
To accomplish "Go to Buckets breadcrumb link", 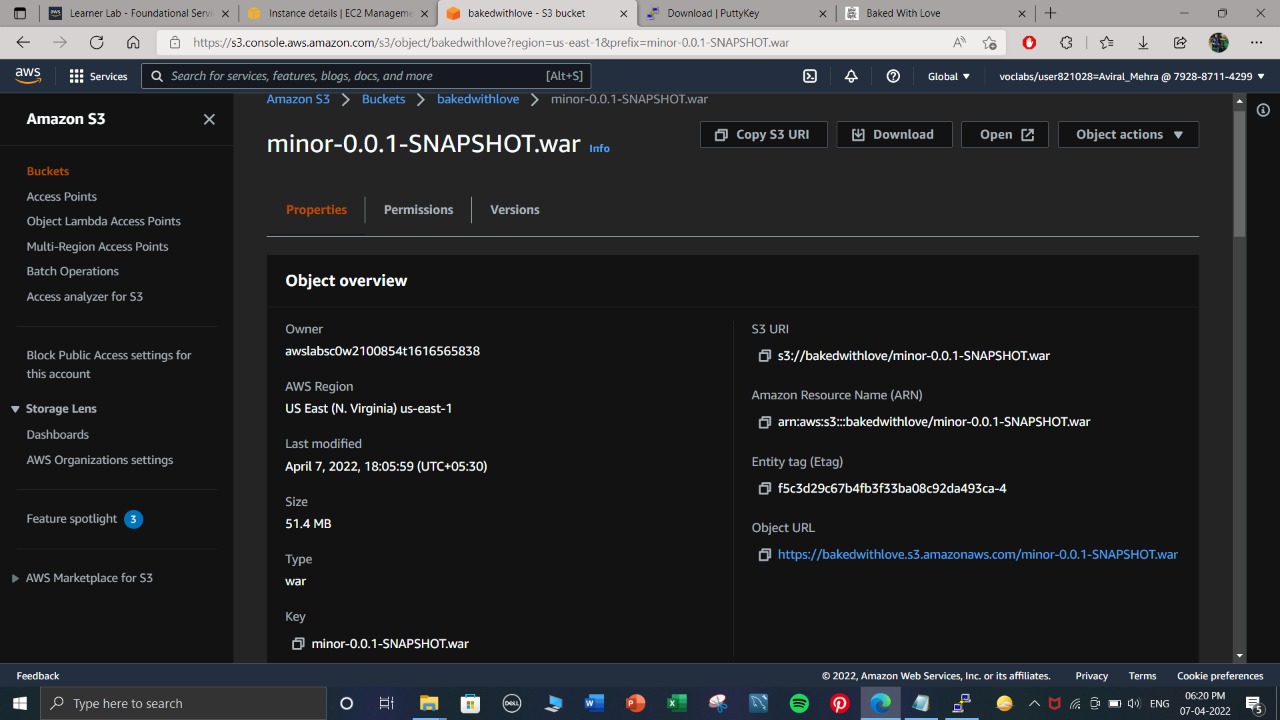I will 383,99.
